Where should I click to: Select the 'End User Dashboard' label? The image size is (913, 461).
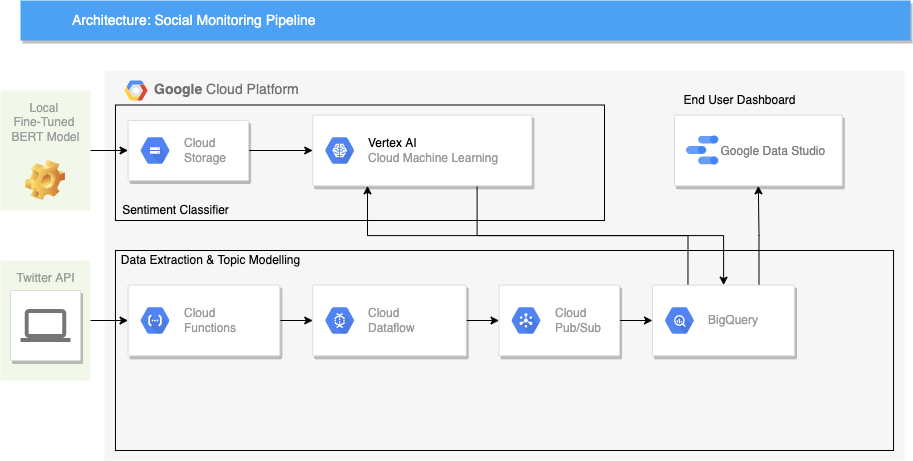coord(739,100)
